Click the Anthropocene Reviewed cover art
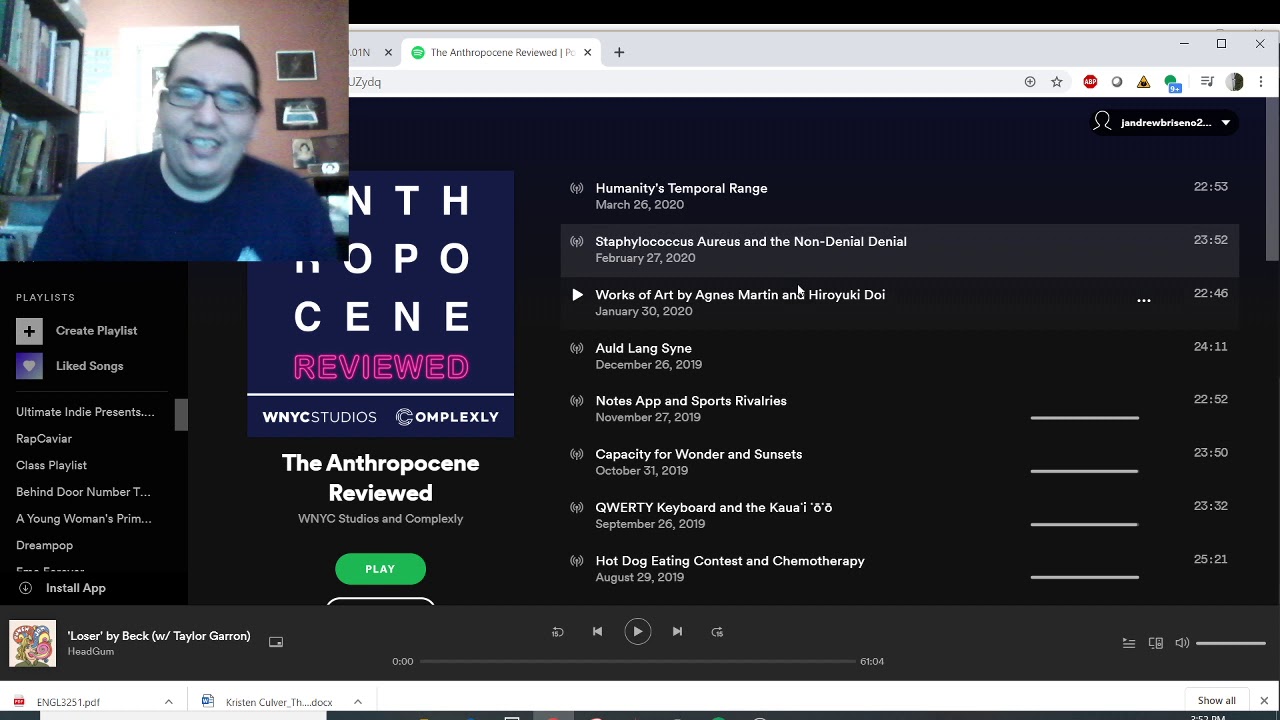Screen dimensions: 1280x720 pos(381,305)
